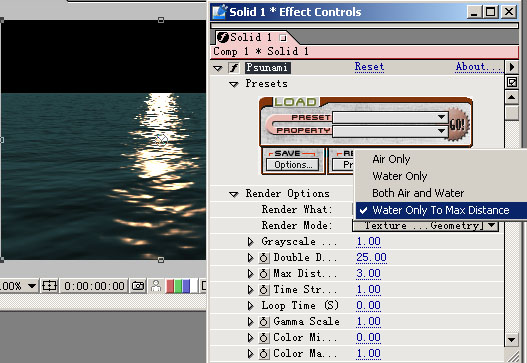Edit the Color Ma... value 1.00
Screen dimensions: 527x363
click(368, 354)
